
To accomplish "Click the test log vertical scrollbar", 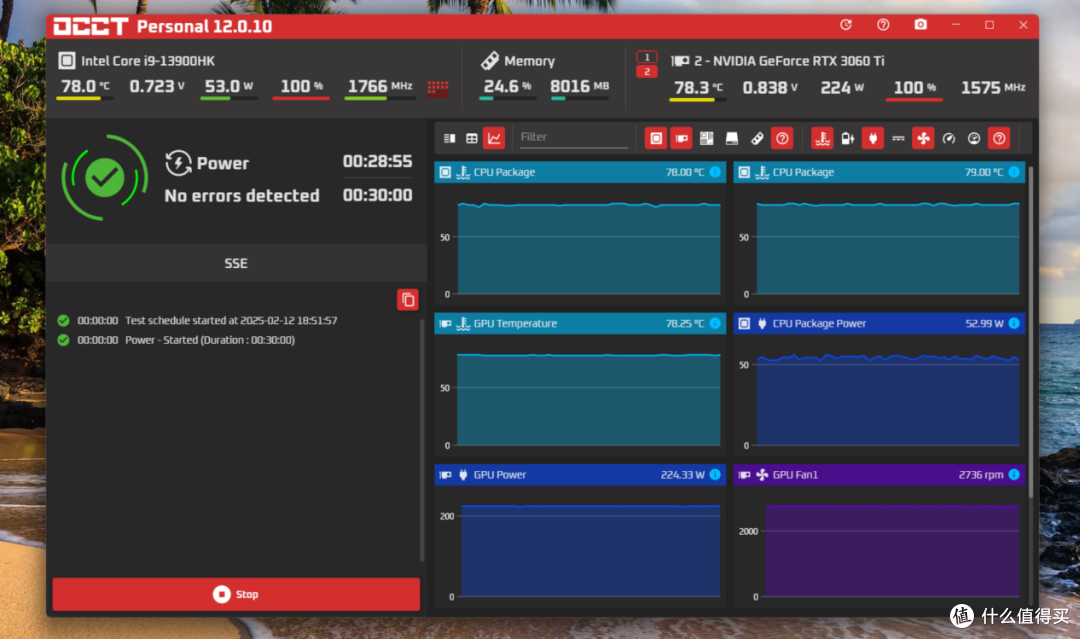I will click(x=422, y=441).
